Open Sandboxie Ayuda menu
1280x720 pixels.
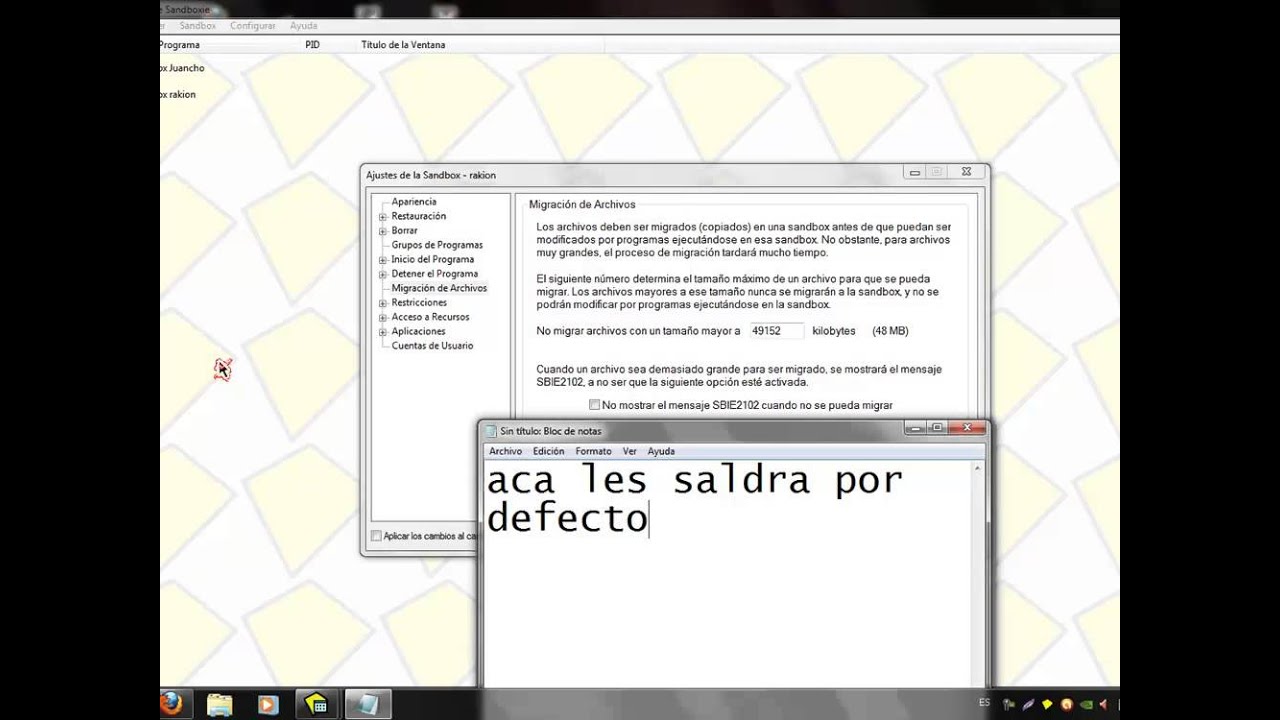click(x=303, y=25)
